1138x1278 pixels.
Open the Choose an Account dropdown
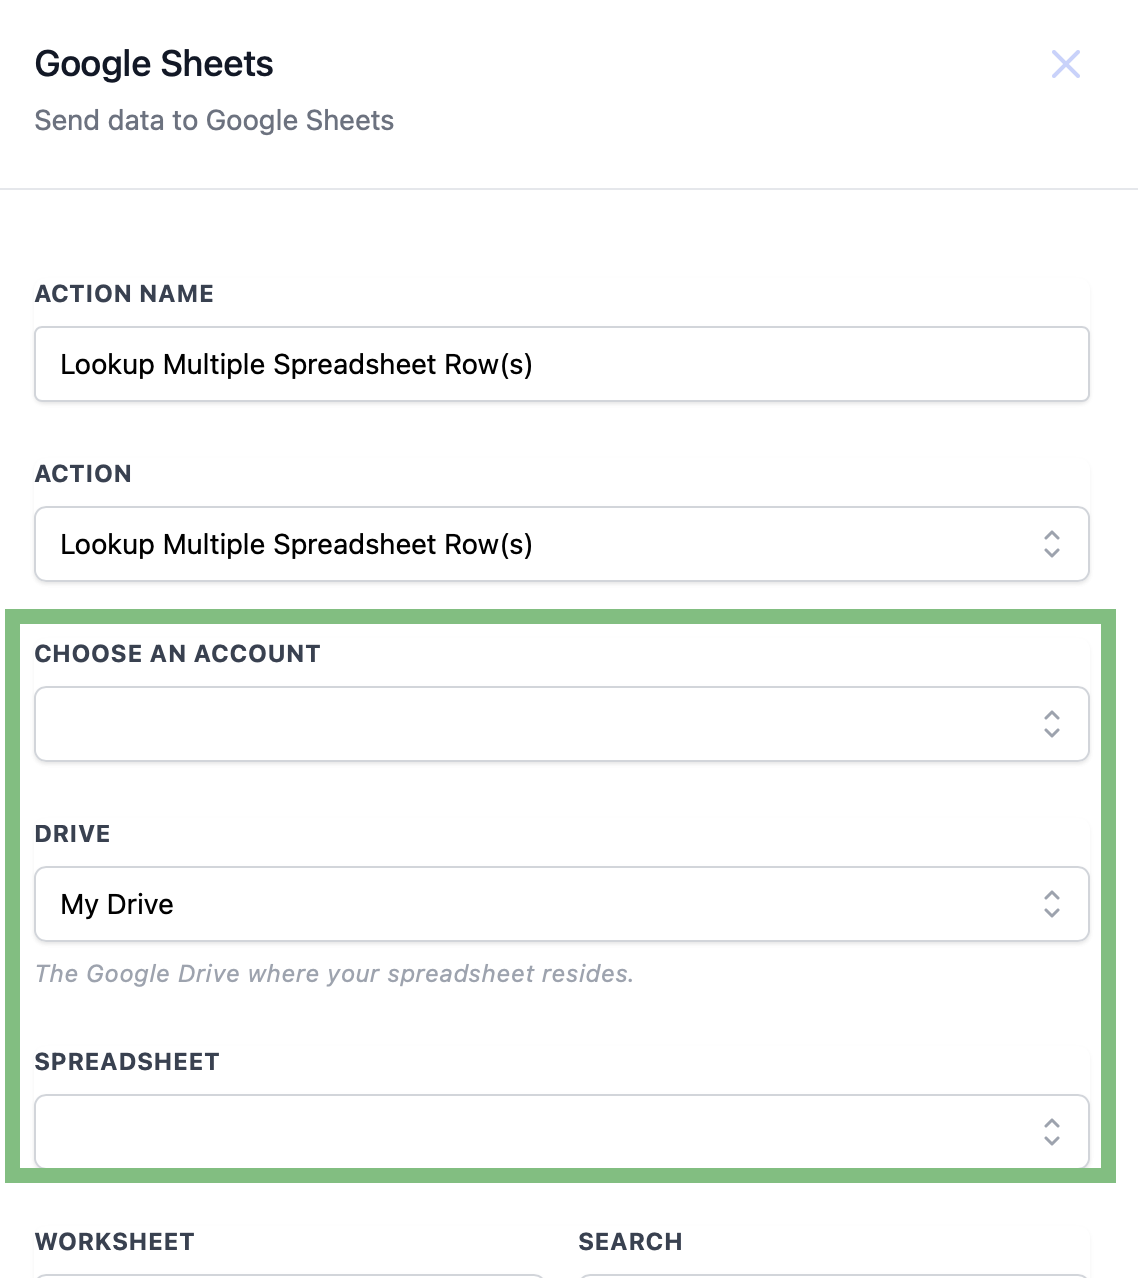(562, 724)
